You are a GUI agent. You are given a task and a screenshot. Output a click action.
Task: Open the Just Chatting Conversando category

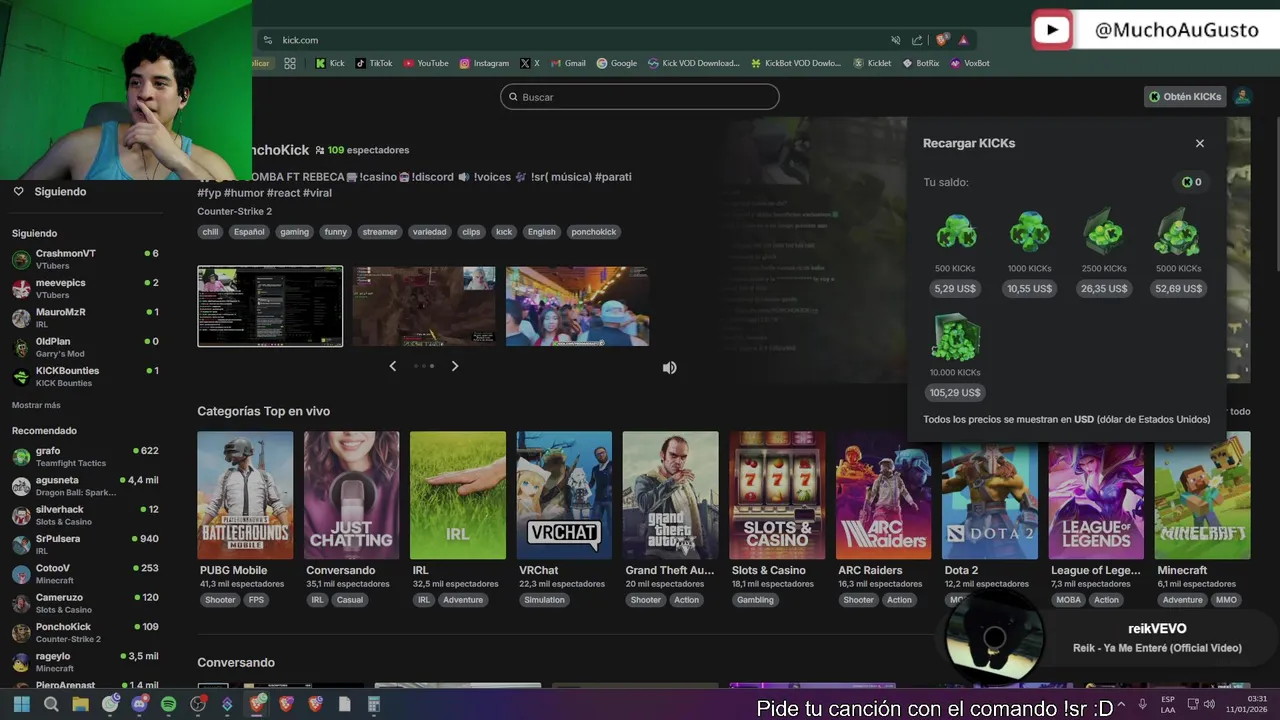tap(351, 495)
